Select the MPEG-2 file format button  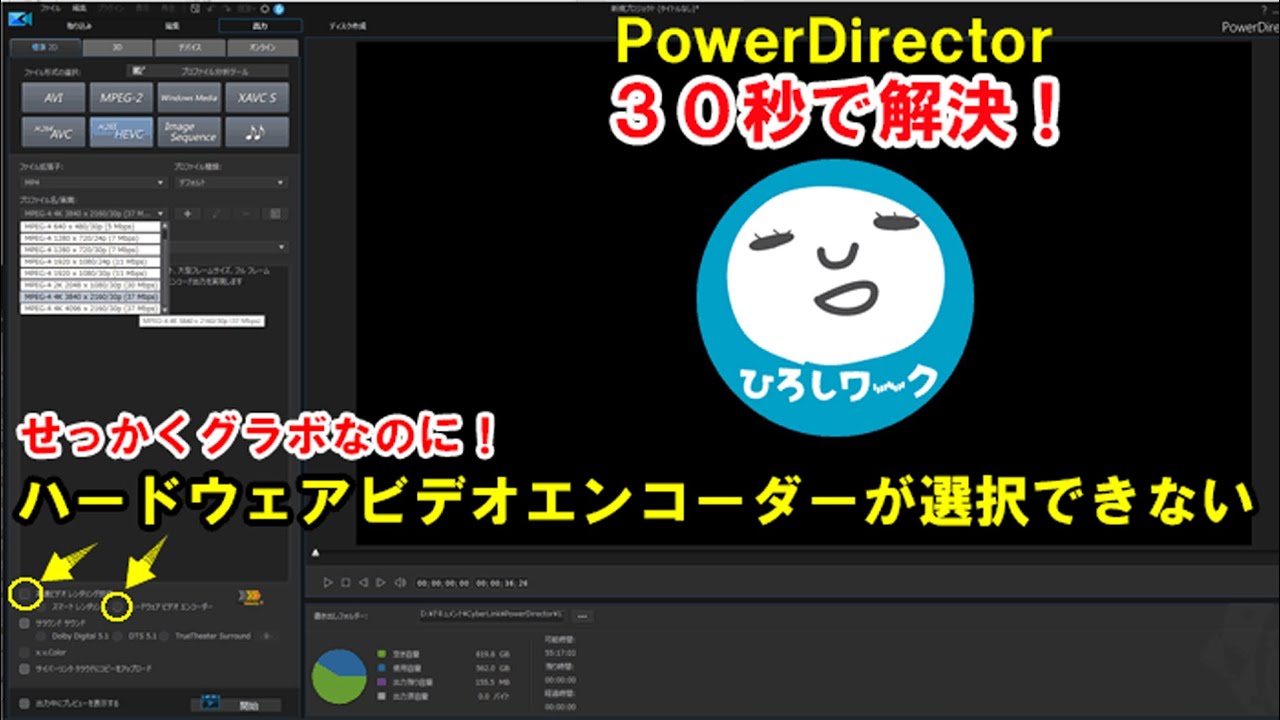point(121,98)
